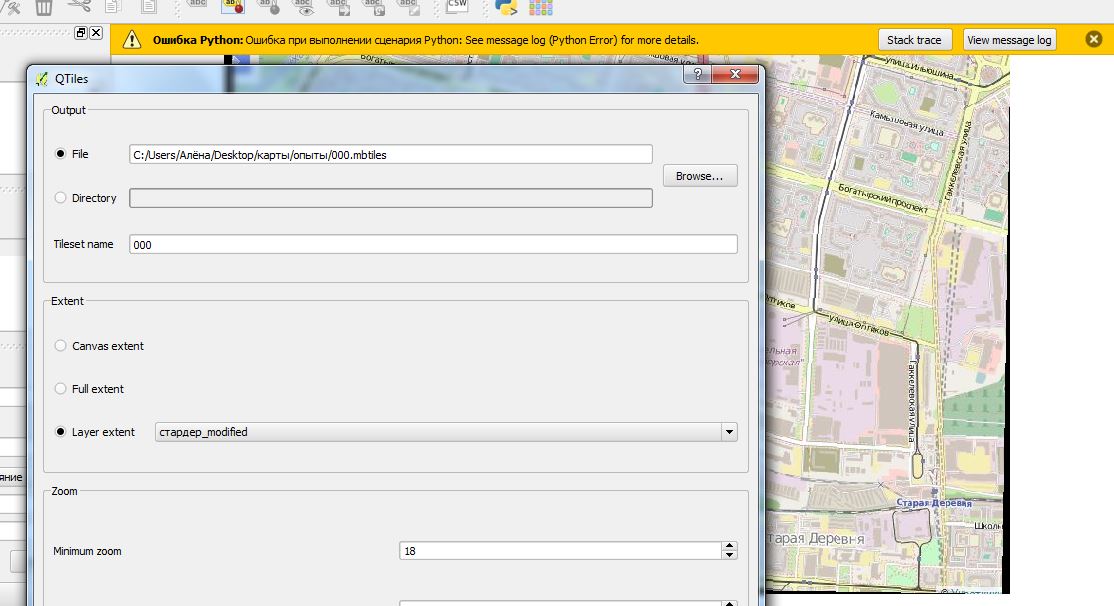Choose the Full extent option

61,389
